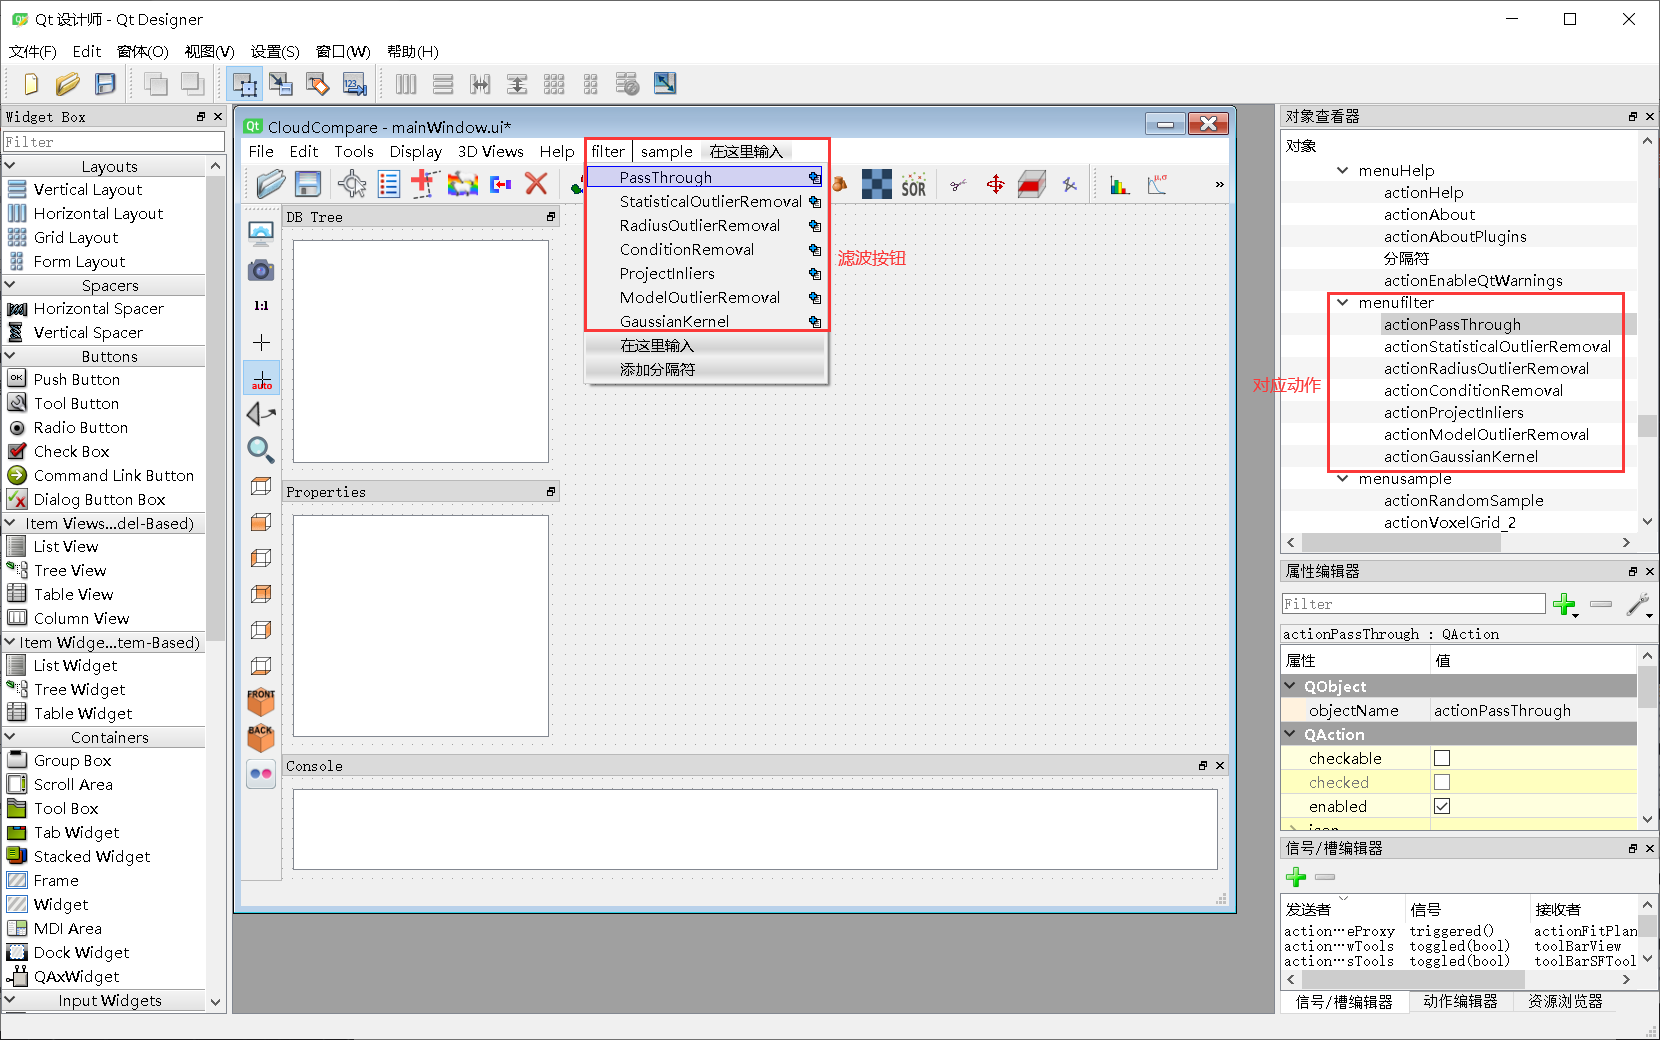The width and height of the screenshot is (1660, 1040).
Task: Switch to 资源浏览器 tab
Action: point(1565,1001)
